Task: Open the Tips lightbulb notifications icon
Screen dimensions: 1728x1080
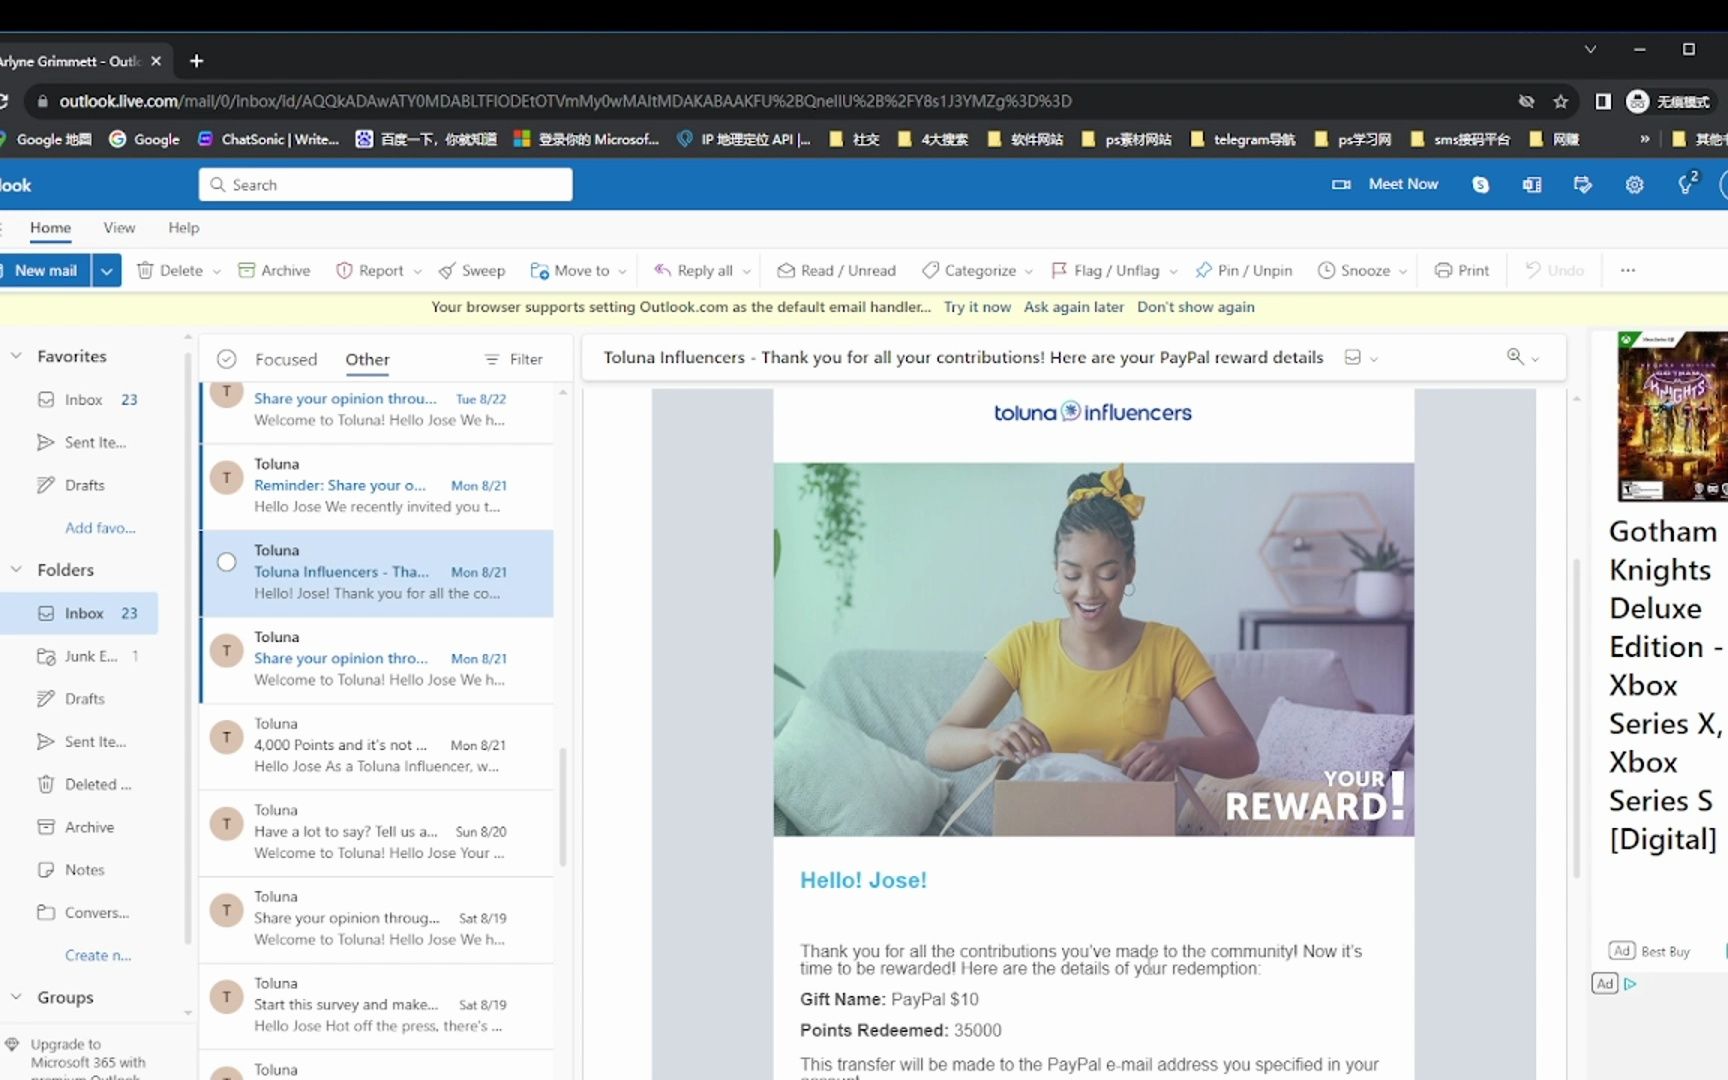Action: [1687, 184]
